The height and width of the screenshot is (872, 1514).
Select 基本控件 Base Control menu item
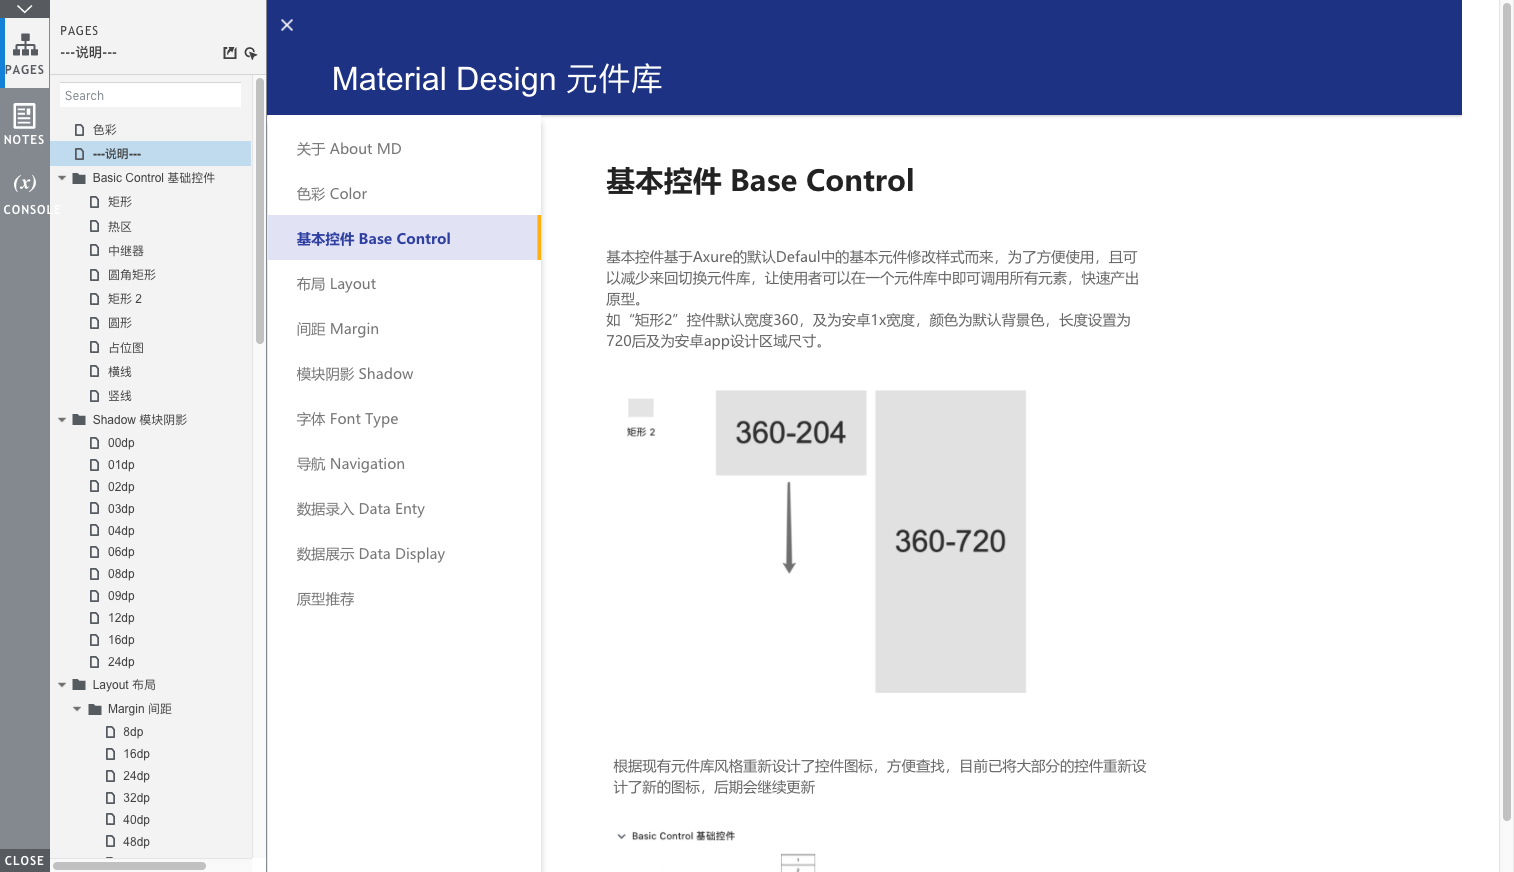pos(404,238)
